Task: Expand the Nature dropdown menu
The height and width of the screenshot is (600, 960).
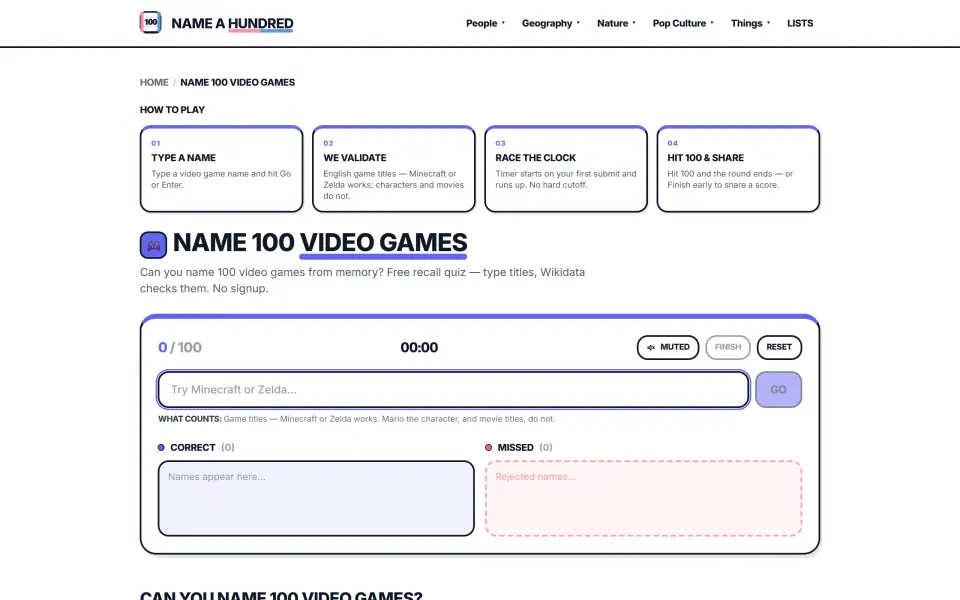Action: [x=617, y=23]
